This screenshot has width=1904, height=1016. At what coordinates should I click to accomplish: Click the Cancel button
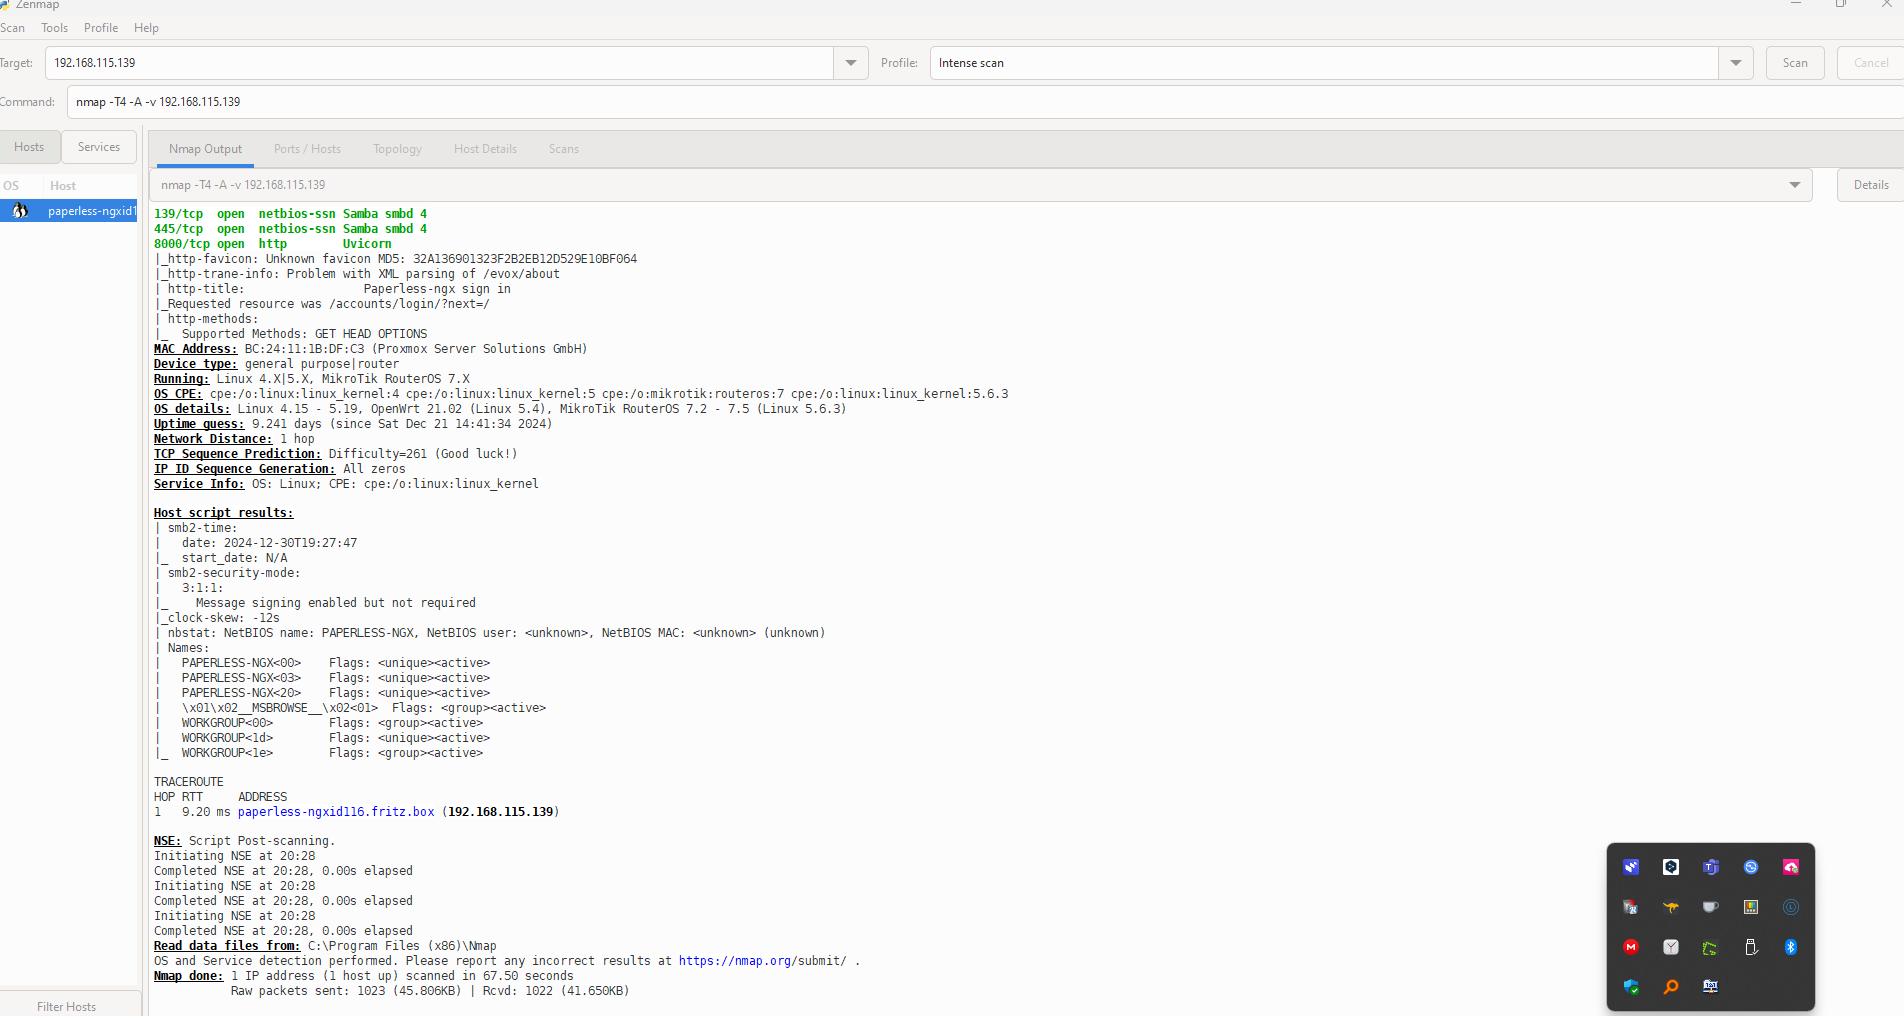click(1870, 63)
